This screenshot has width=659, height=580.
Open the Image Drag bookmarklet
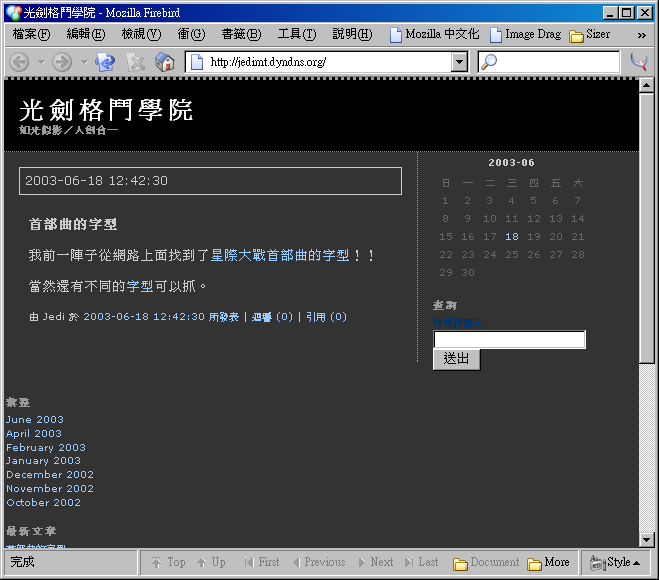point(525,34)
